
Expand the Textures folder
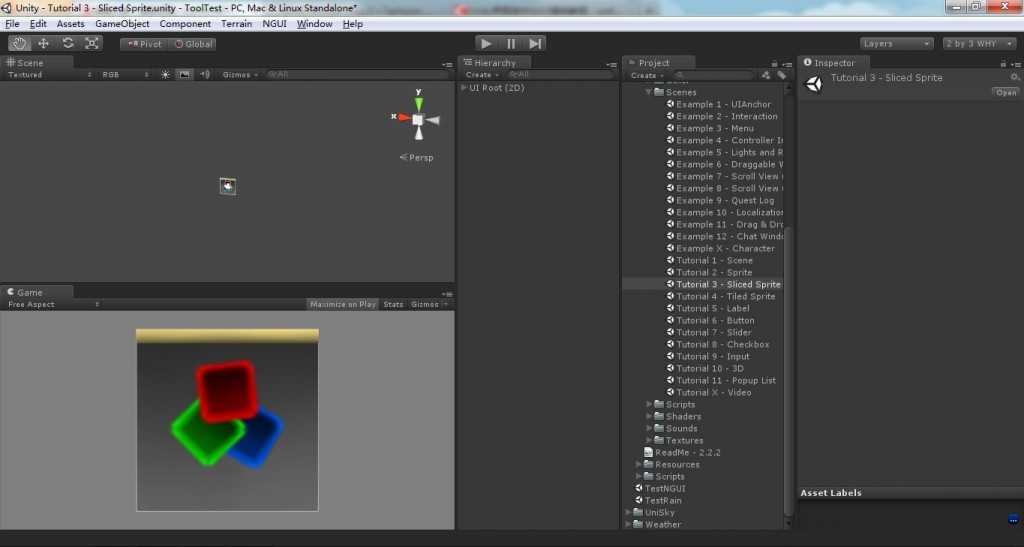pos(648,441)
